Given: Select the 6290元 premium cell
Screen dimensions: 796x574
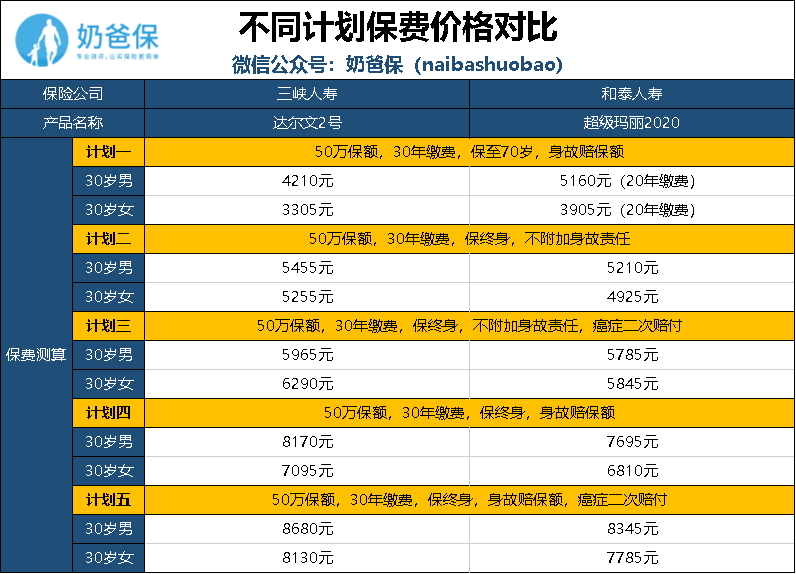Looking at the screenshot, I should click(307, 384).
